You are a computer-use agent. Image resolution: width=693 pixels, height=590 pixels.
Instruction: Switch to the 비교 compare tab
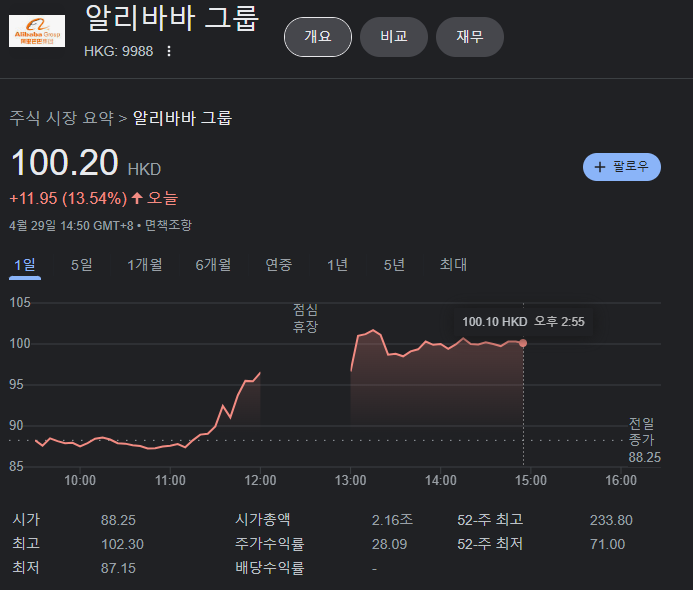tap(394, 37)
